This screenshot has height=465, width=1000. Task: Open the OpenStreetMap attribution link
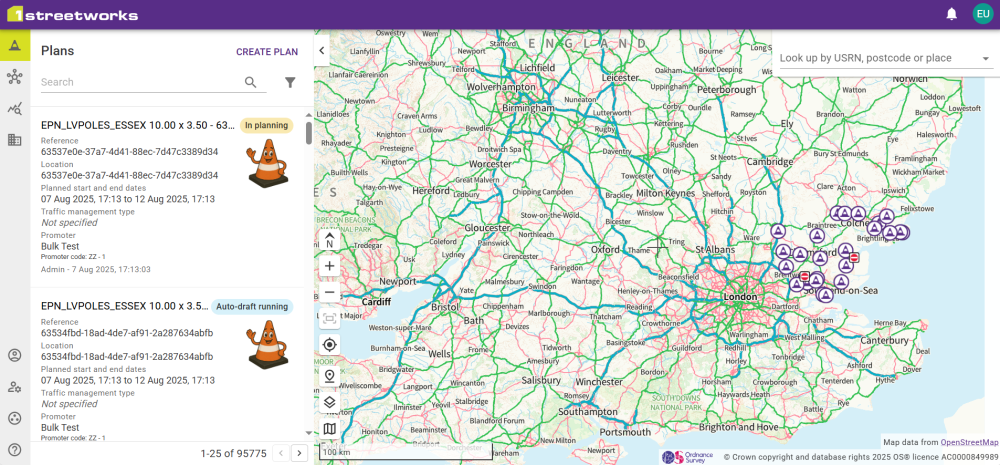[969, 442]
